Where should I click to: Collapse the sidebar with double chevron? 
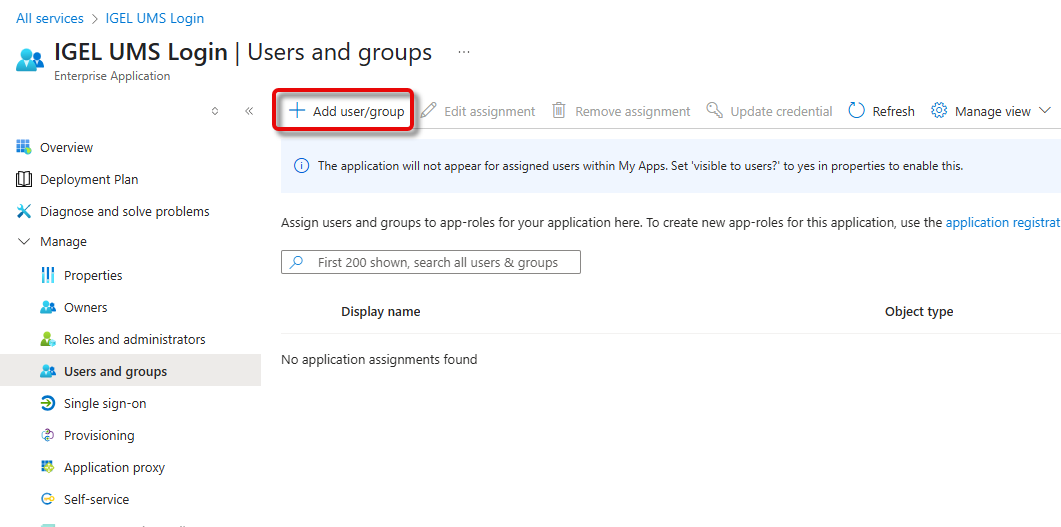coord(249,111)
